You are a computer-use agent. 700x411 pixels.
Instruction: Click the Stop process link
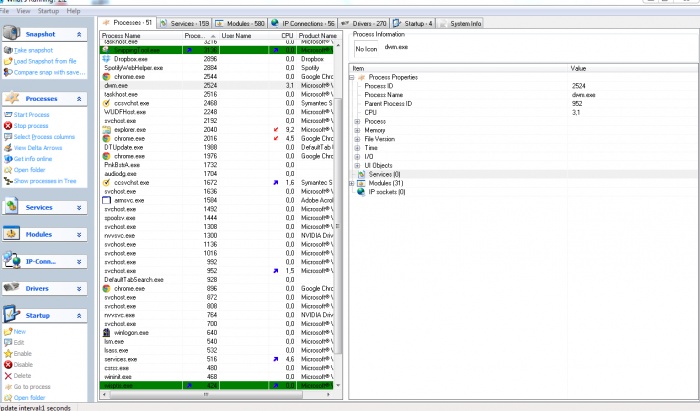[31, 126]
